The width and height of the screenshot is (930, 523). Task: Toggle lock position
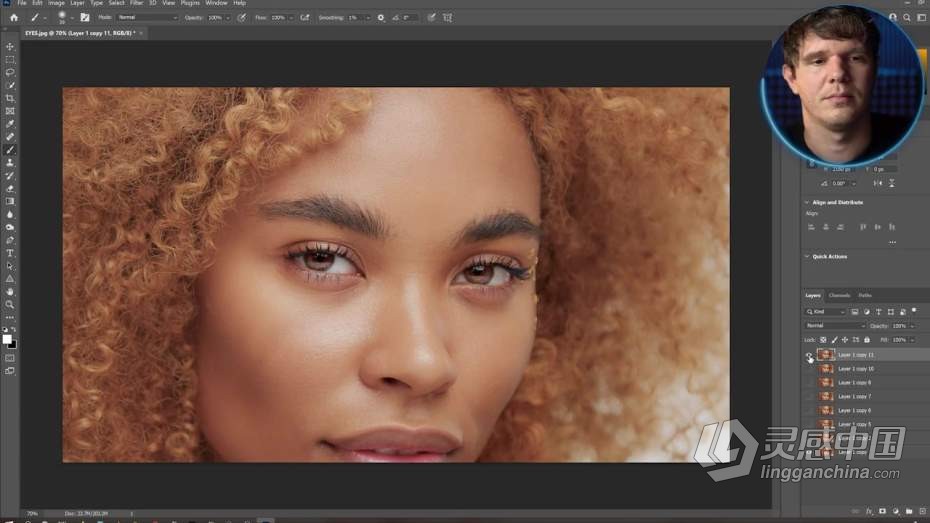[x=845, y=340]
